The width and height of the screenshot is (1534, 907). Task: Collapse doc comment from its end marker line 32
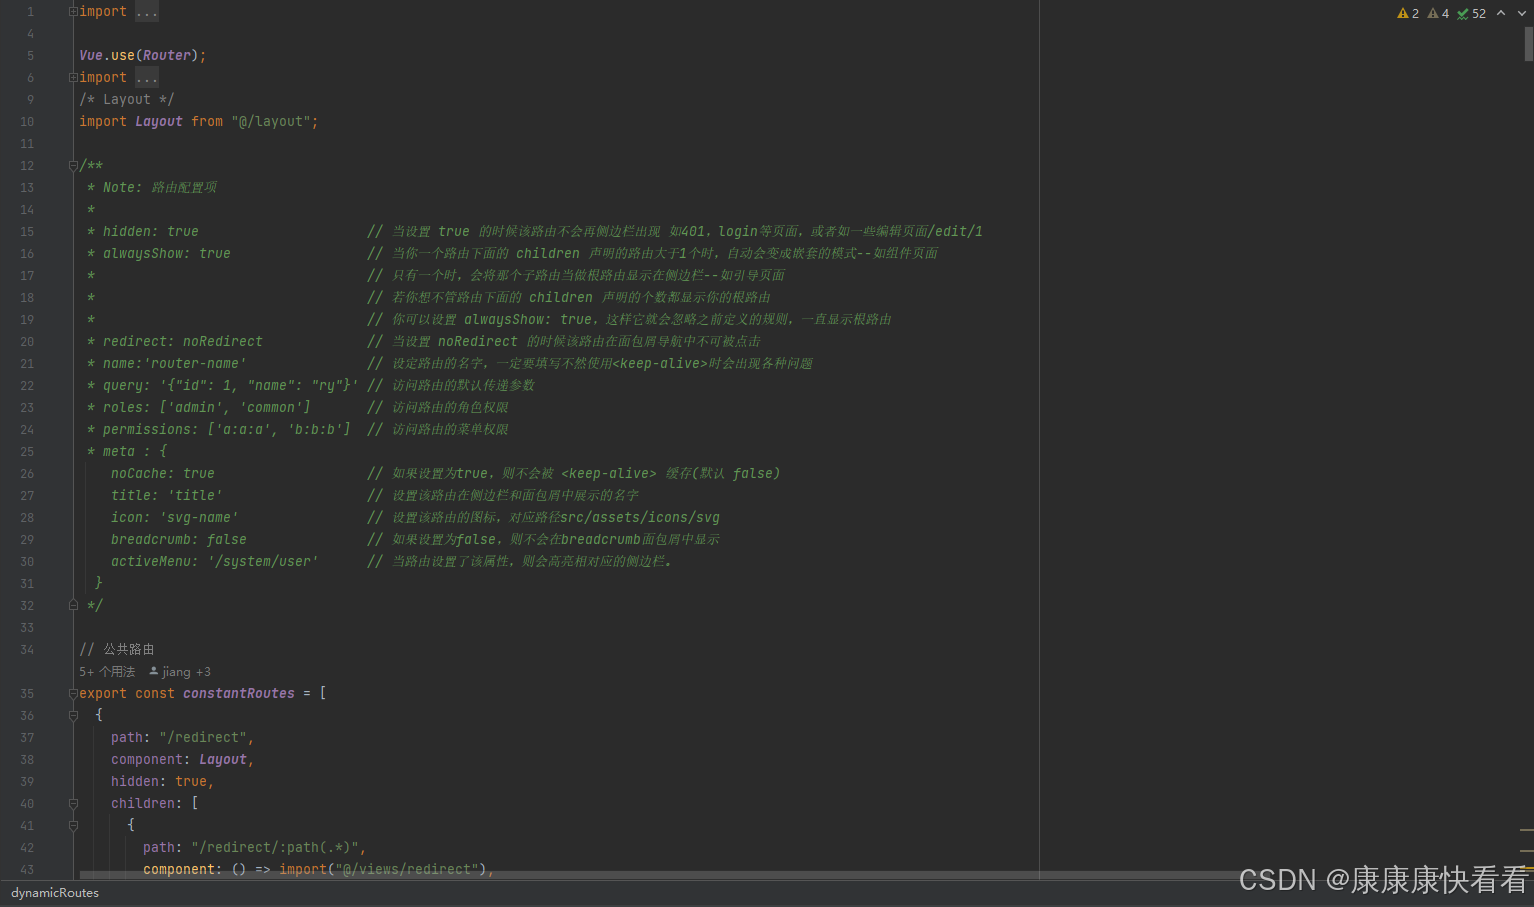pos(73,606)
